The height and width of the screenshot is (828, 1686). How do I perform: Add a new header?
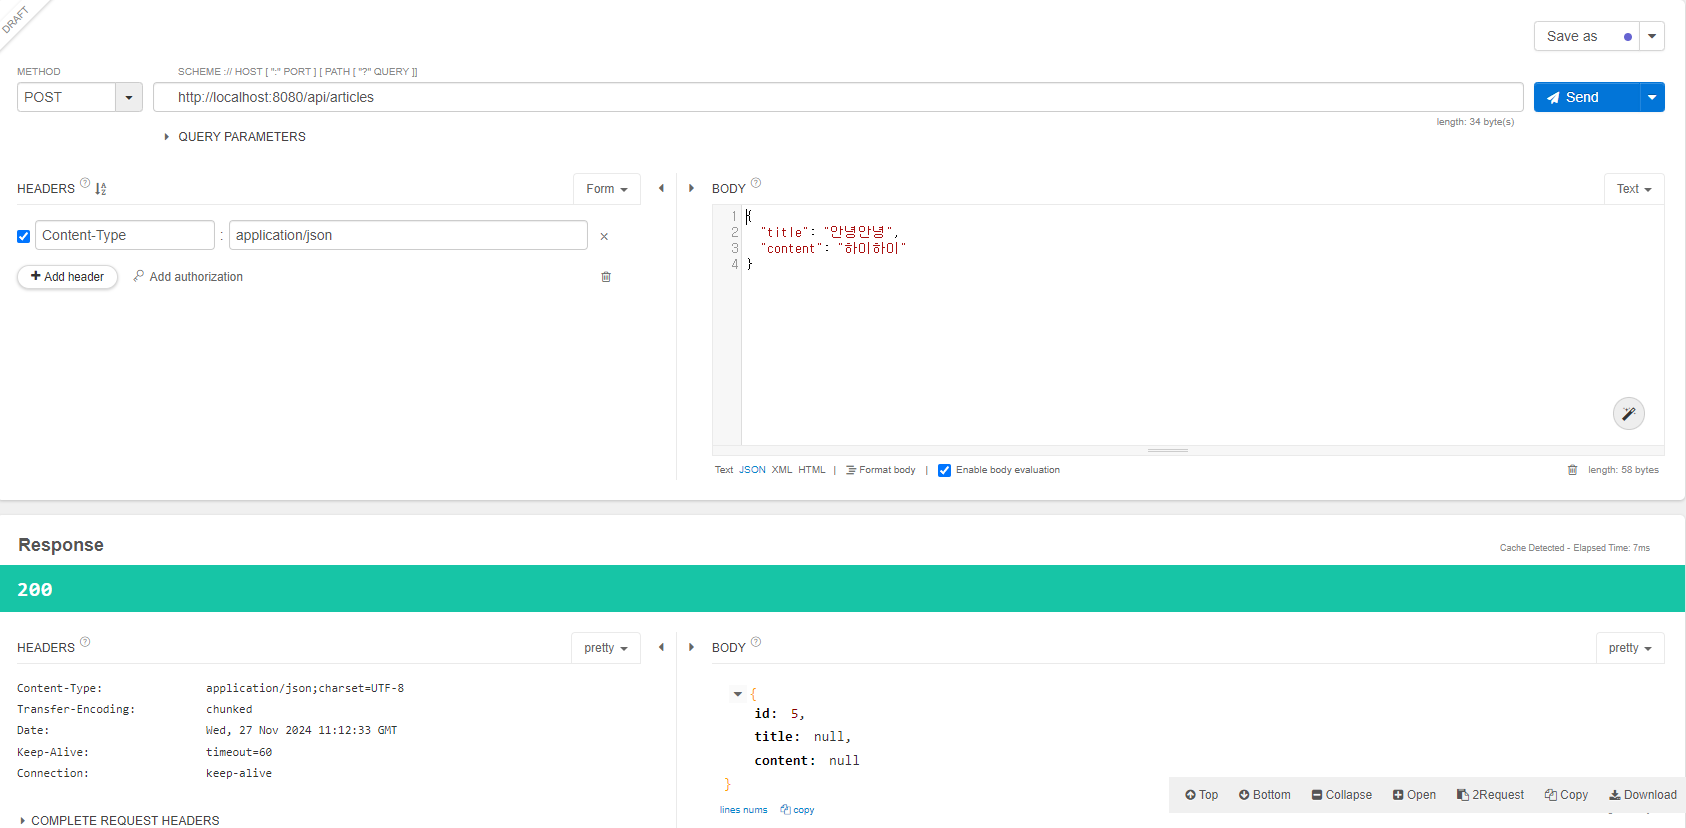(x=68, y=277)
